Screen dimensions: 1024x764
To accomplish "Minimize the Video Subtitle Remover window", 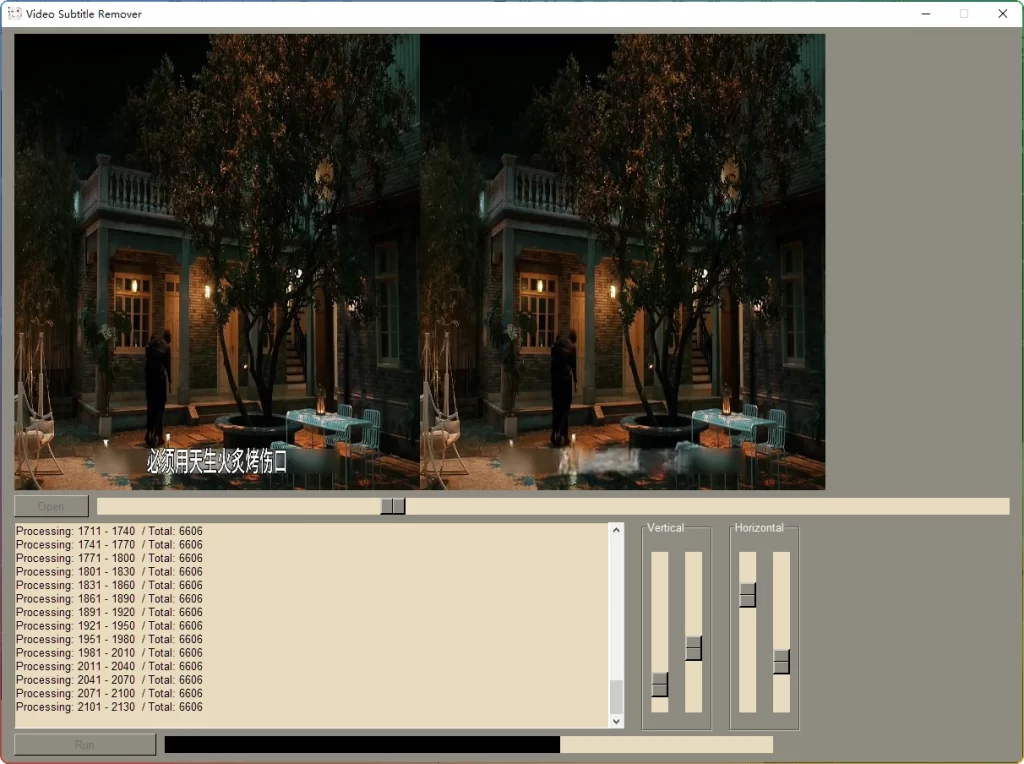I will (x=925, y=13).
